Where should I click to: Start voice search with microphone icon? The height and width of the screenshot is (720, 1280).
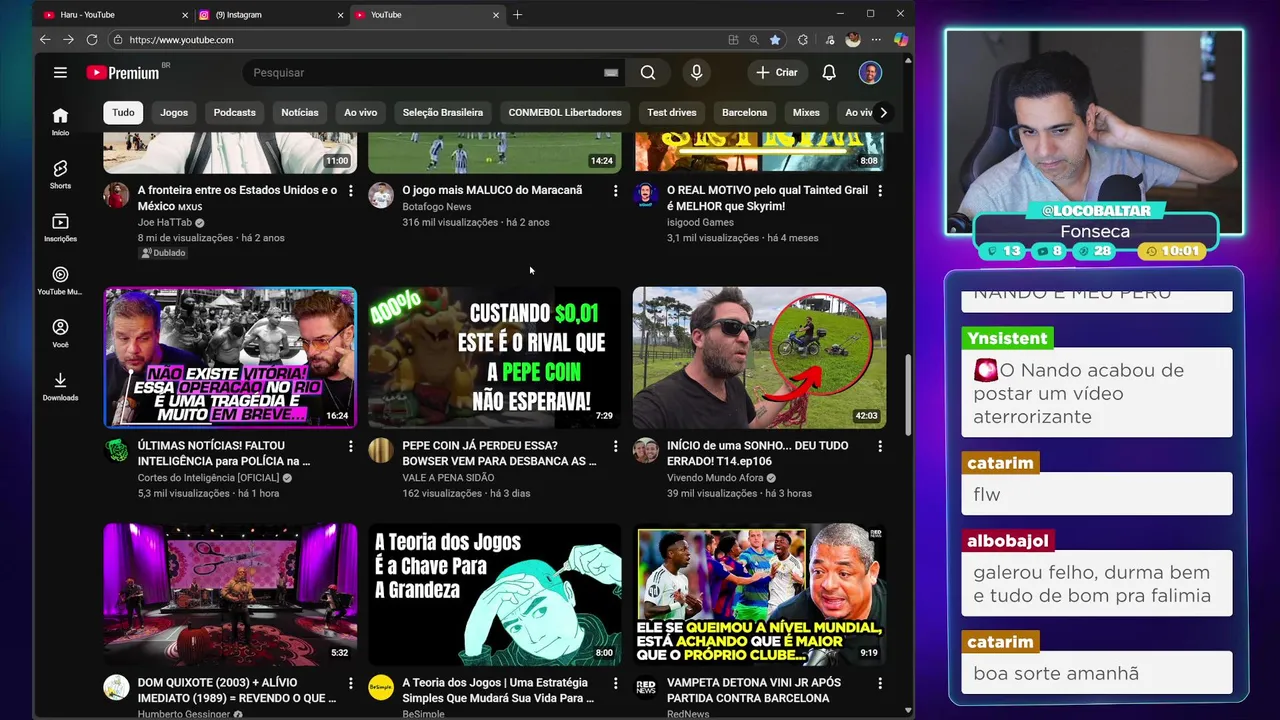click(x=696, y=72)
